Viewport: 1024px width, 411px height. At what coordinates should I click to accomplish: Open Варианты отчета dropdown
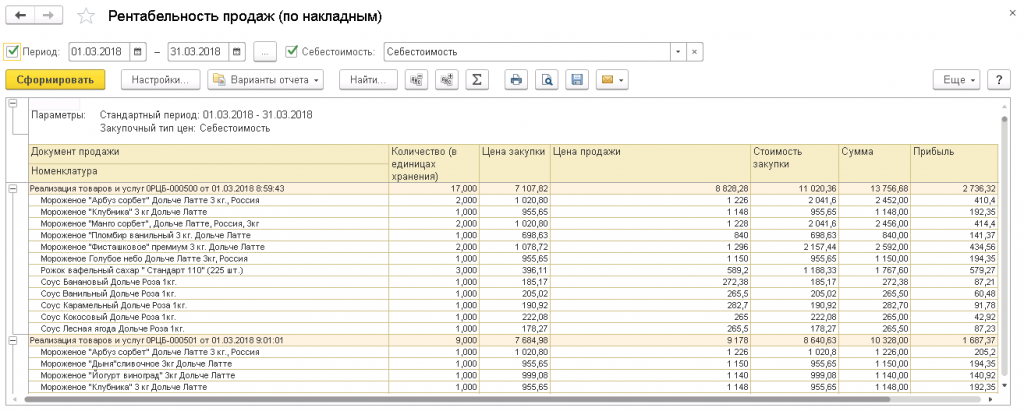[266, 80]
